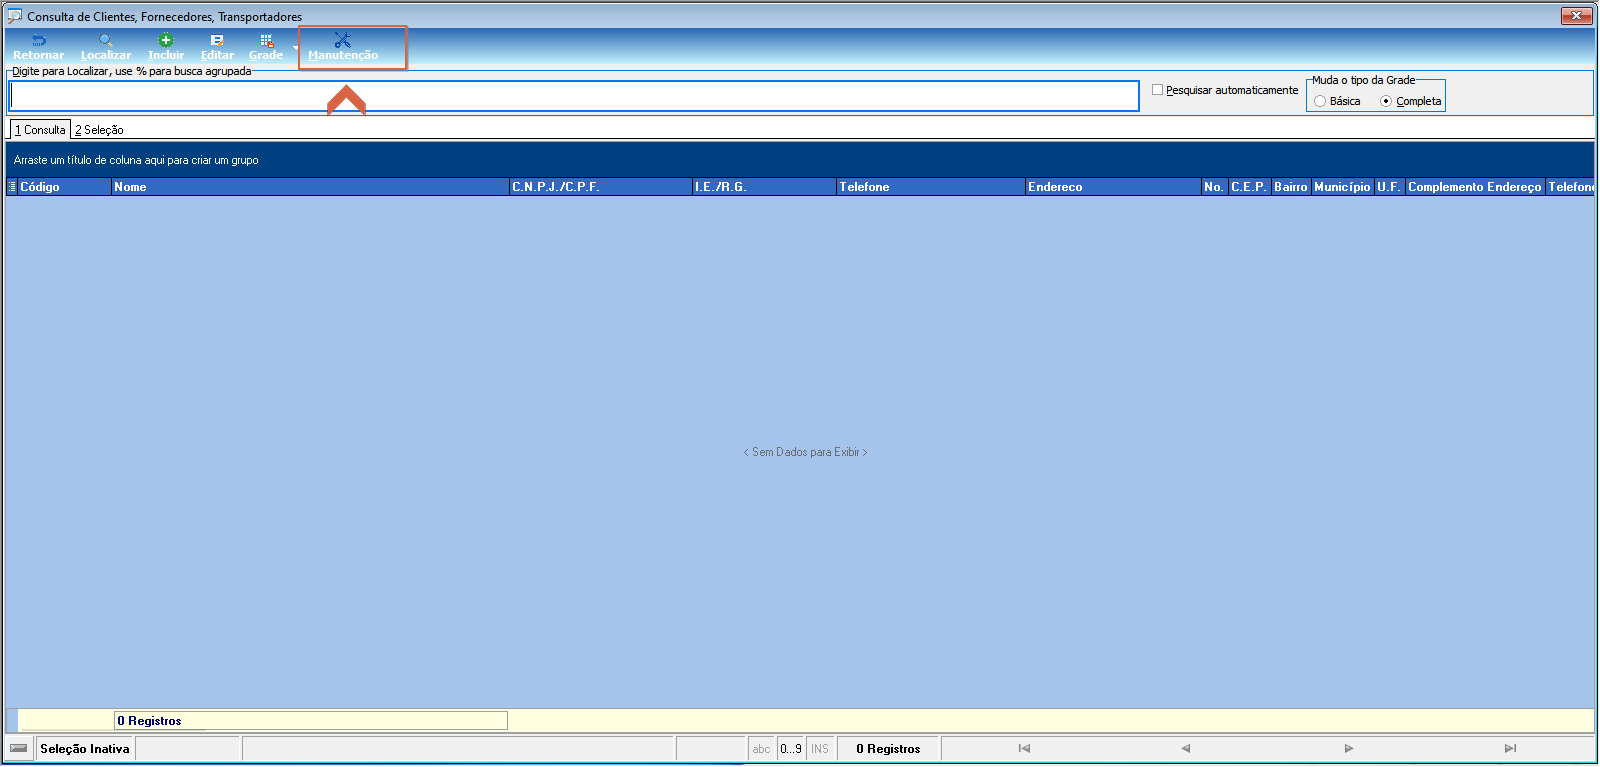The height and width of the screenshot is (767, 1600).
Task: Go to last record navigation button
Action: [x=1510, y=748]
